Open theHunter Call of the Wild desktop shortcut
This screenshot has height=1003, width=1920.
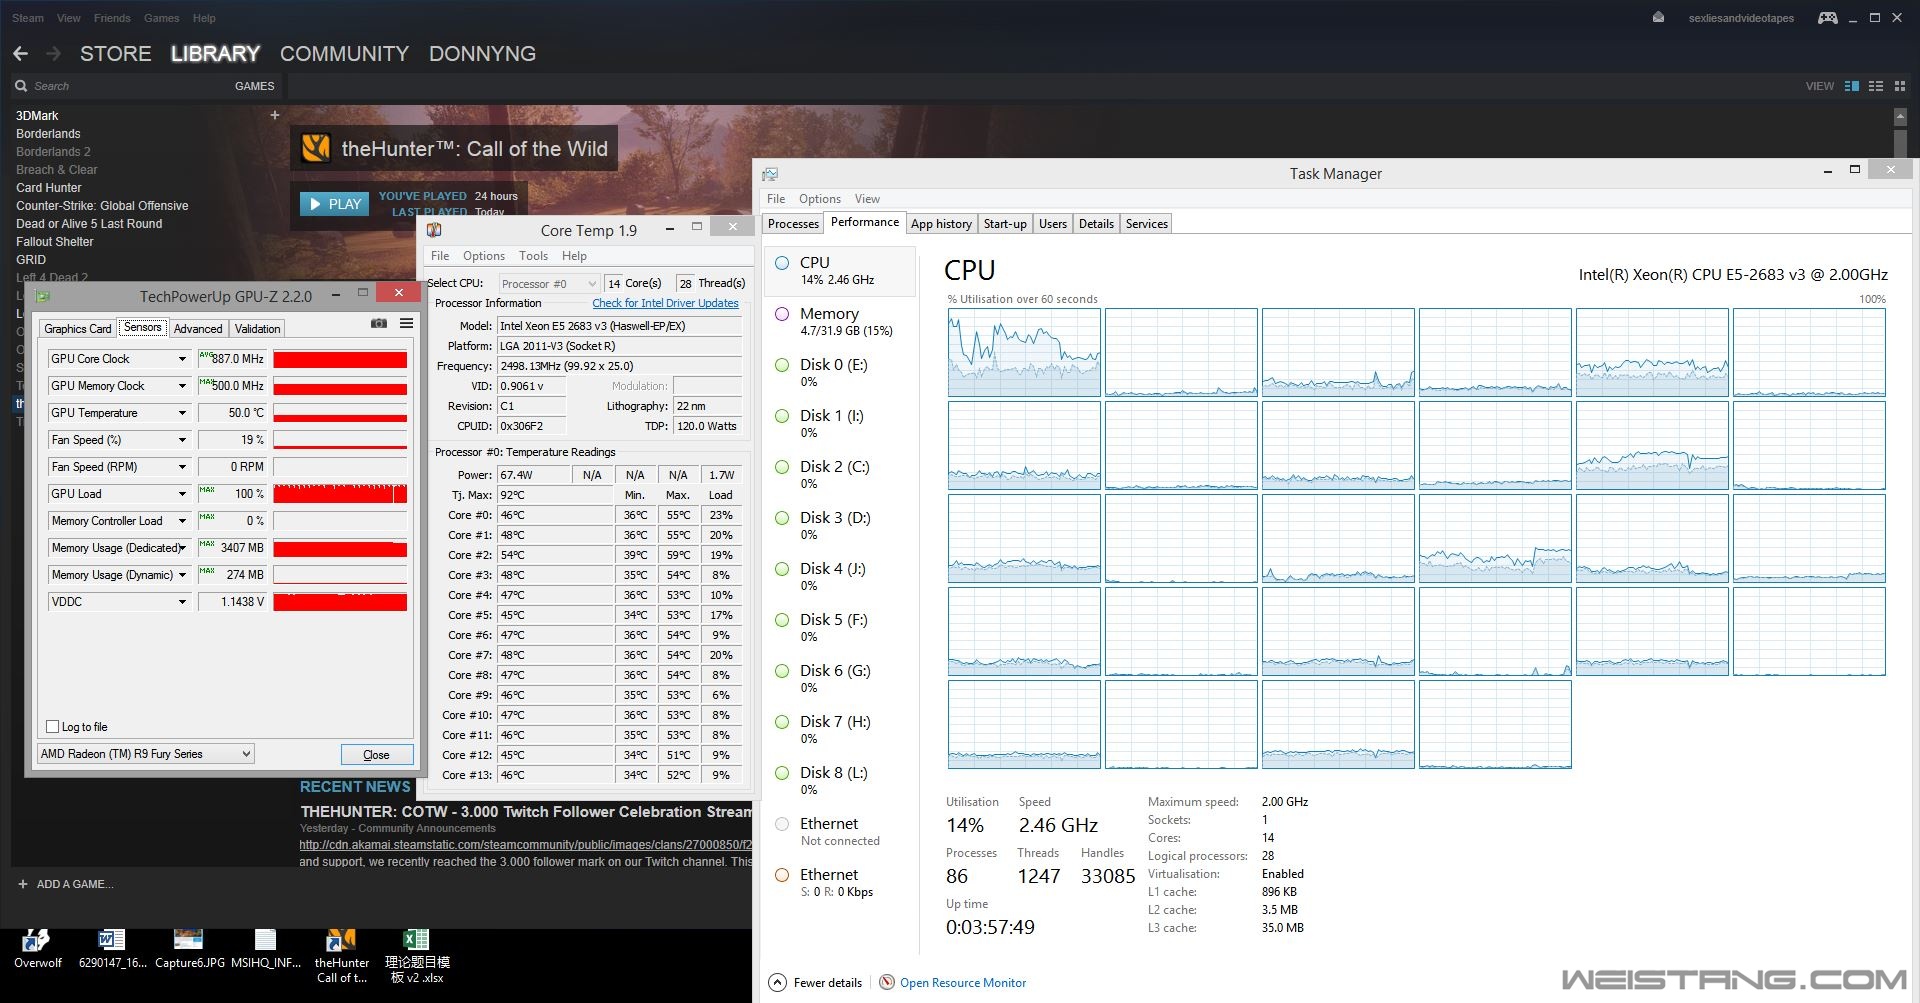[342, 956]
